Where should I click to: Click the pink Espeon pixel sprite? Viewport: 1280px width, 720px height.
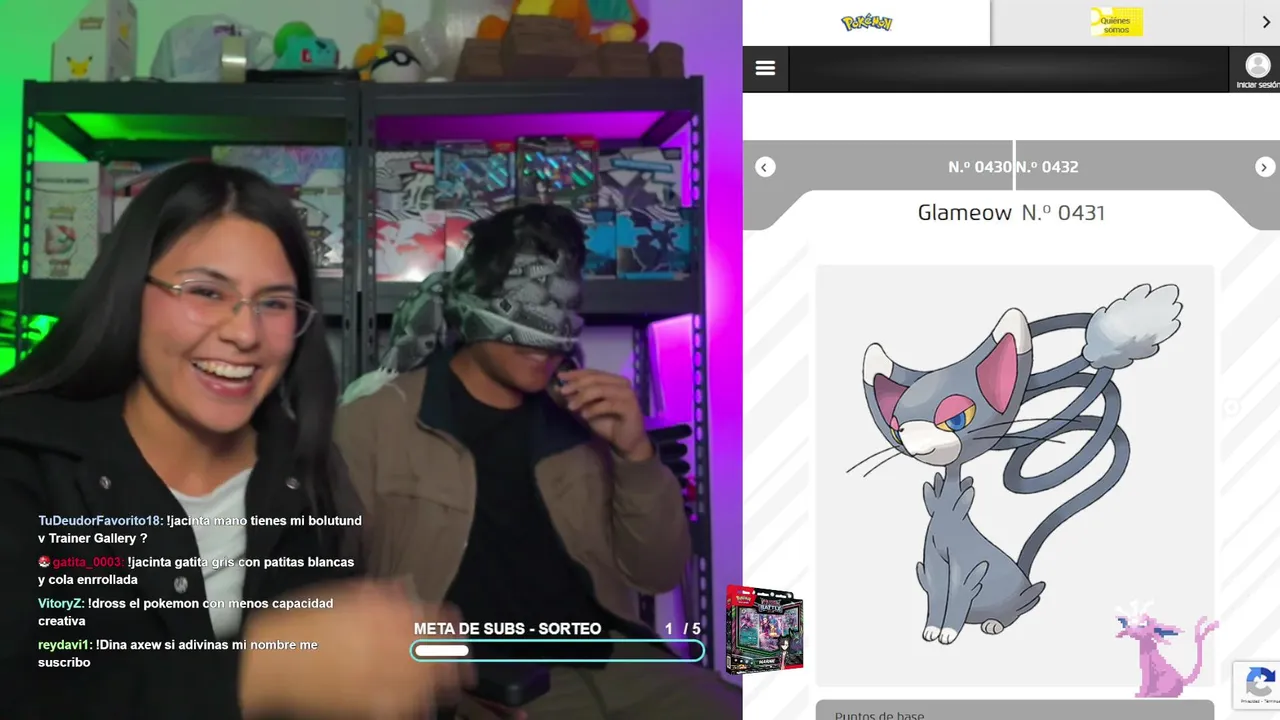(x=1167, y=648)
